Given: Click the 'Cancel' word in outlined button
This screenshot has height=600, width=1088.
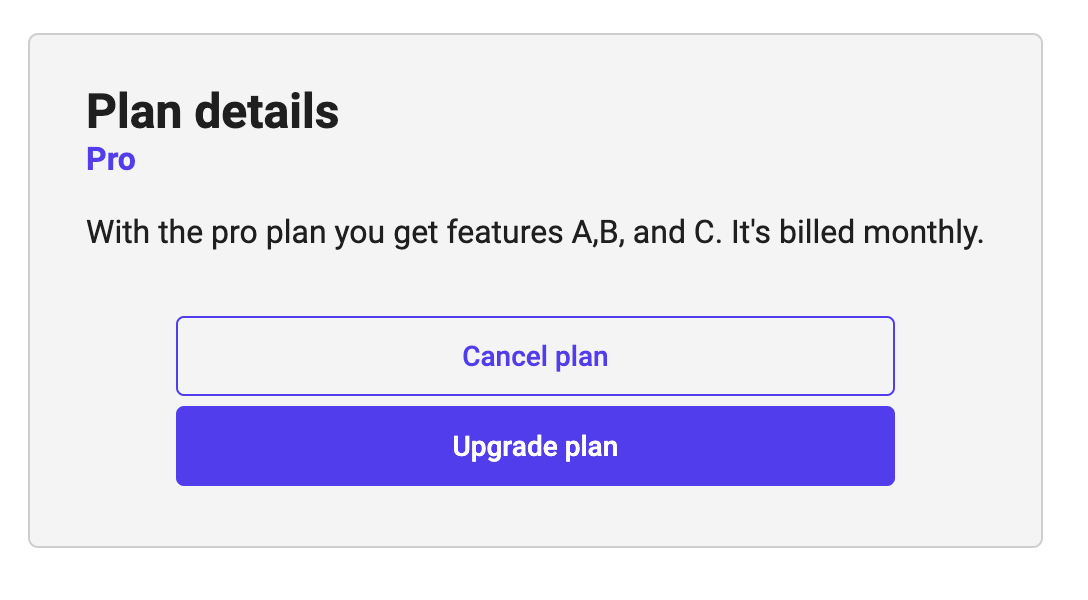Looking at the screenshot, I should (x=503, y=356).
